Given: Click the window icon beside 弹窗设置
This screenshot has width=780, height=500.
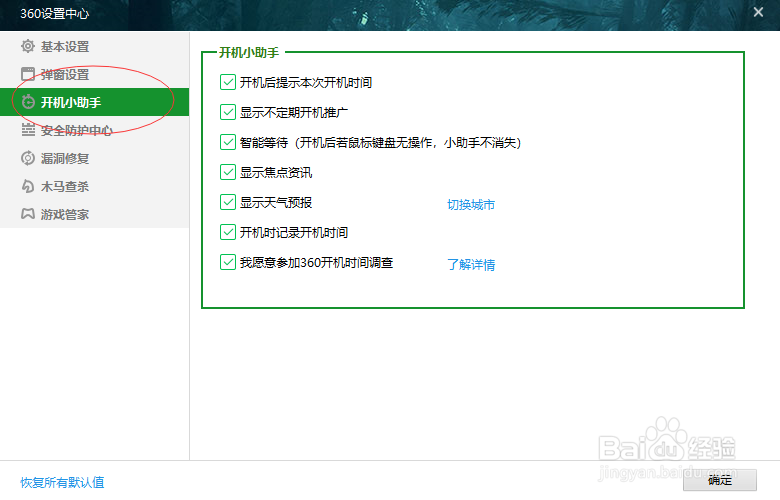Looking at the screenshot, I should [28, 74].
